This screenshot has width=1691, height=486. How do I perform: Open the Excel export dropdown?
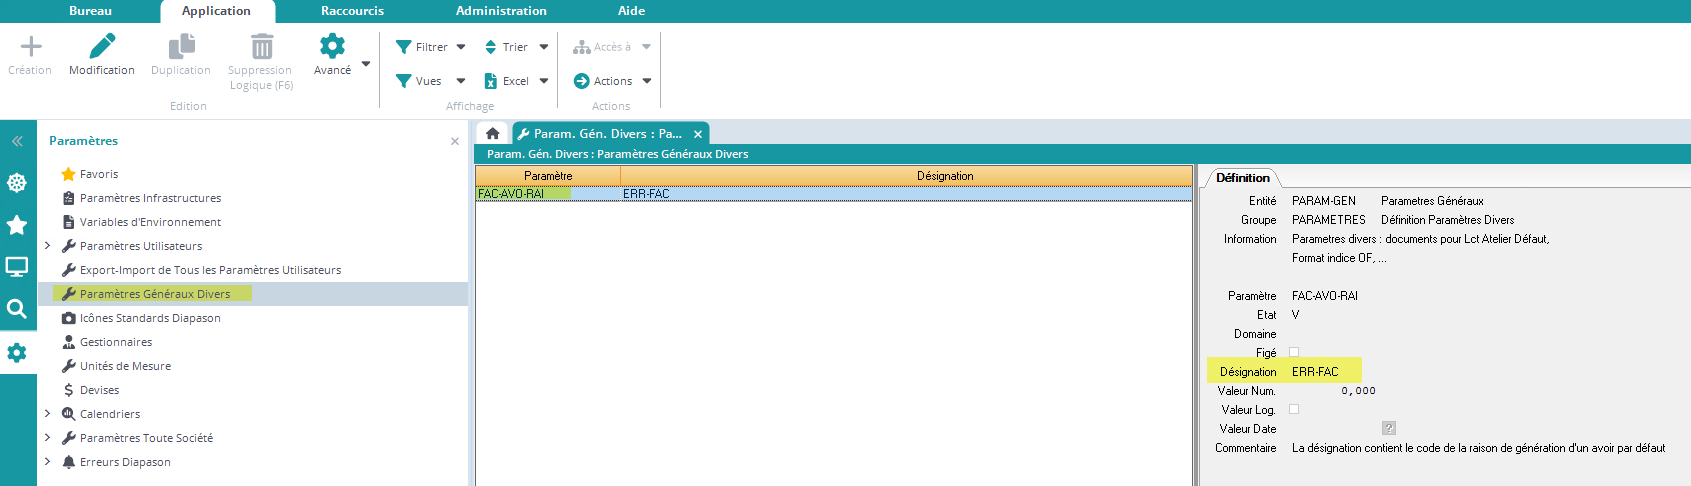pyautogui.click(x=516, y=81)
